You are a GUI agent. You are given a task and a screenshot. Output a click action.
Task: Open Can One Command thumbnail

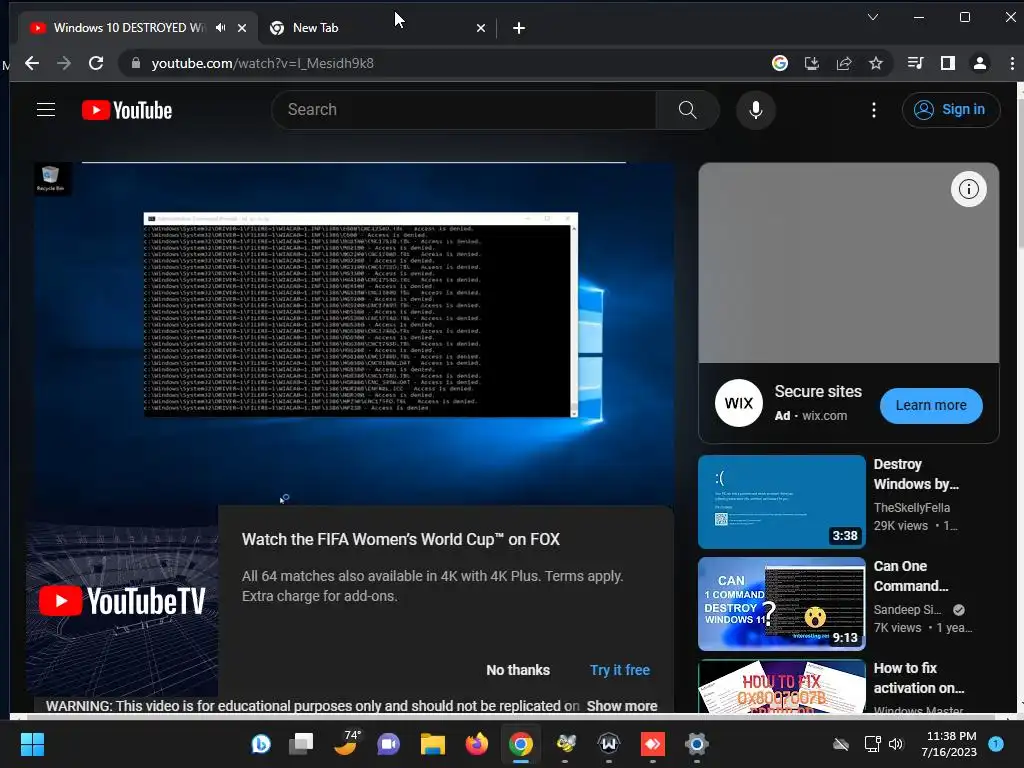pos(782,603)
